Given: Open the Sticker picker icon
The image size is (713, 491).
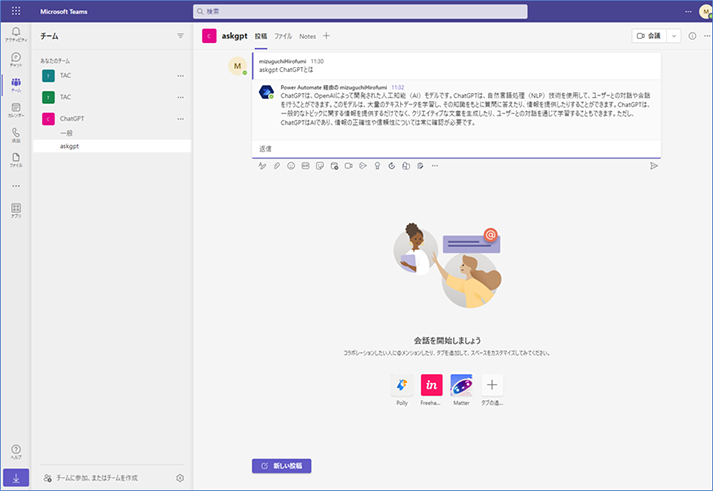Looking at the screenshot, I should [320, 166].
